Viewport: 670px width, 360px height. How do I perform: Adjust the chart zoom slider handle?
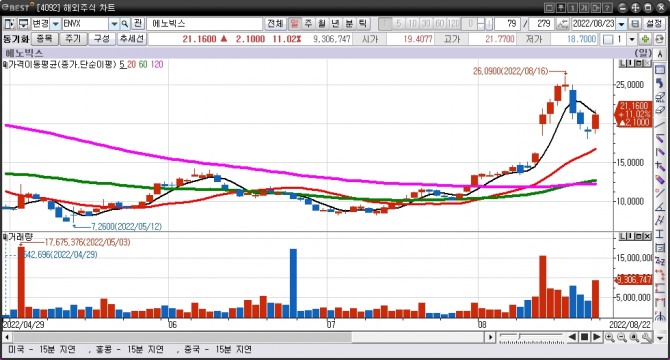519,337
